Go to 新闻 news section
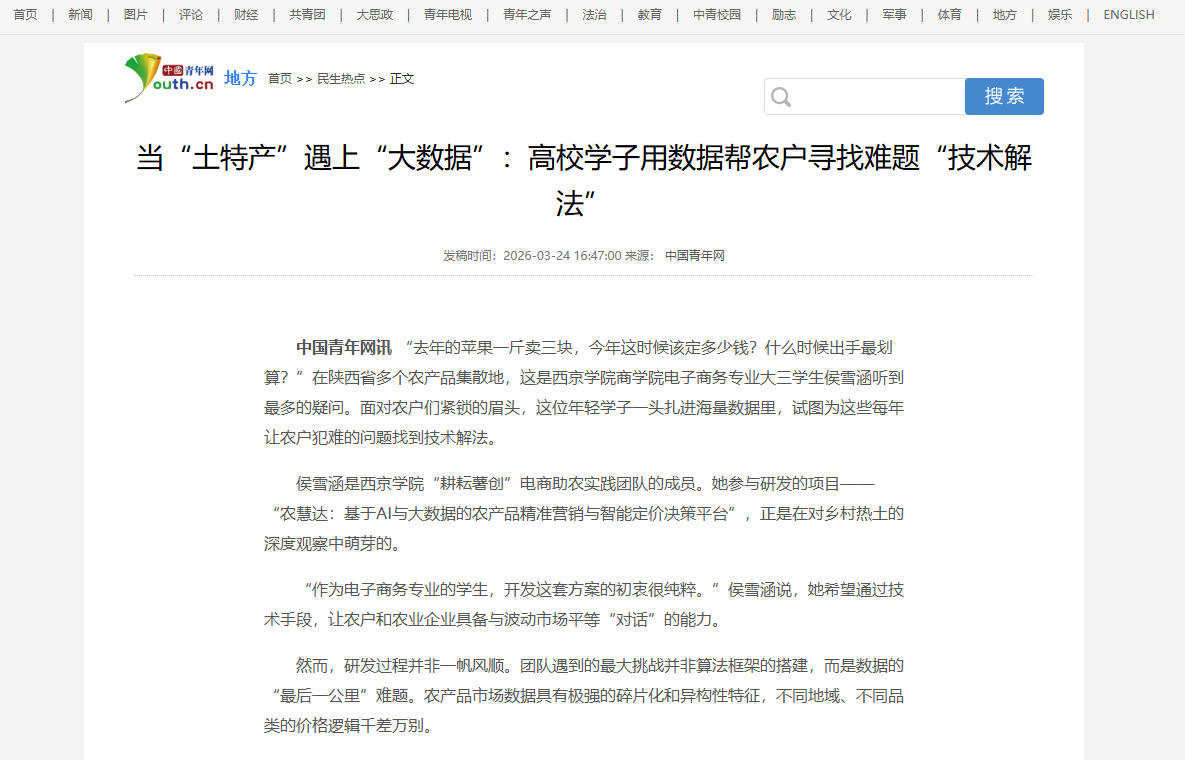1185x760 pixels. tap(80, 15)
